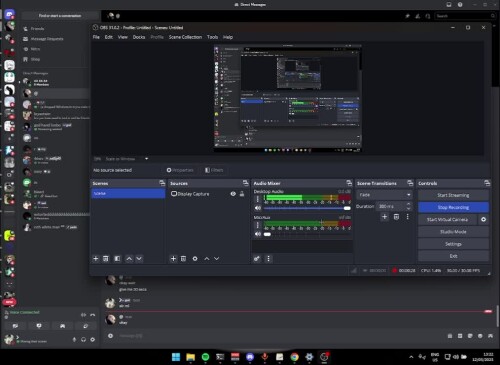Open preview scaling dropdown arrow
The width and height of the screenshot is (500, 365).
point(146,159)
